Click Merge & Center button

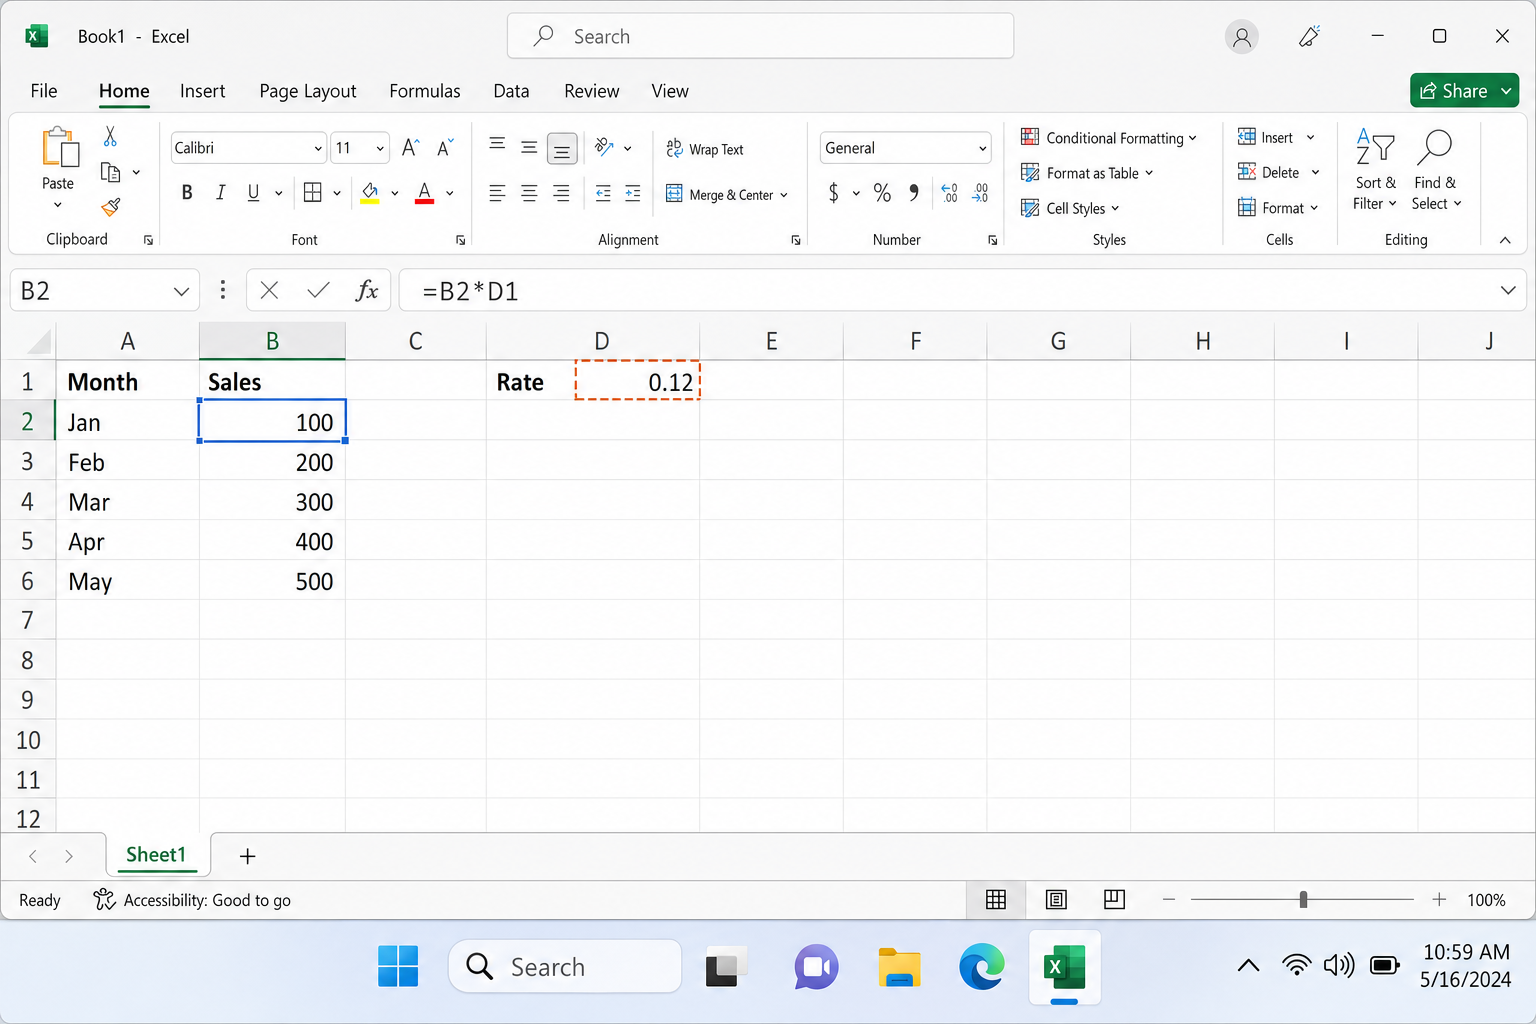click(727, 194)
